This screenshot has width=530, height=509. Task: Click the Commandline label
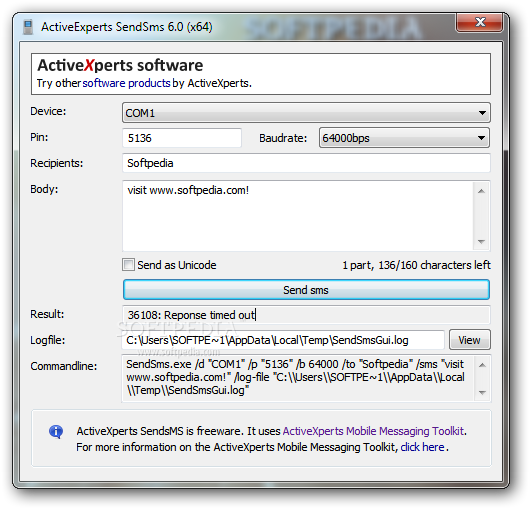[x=64, y=366]
